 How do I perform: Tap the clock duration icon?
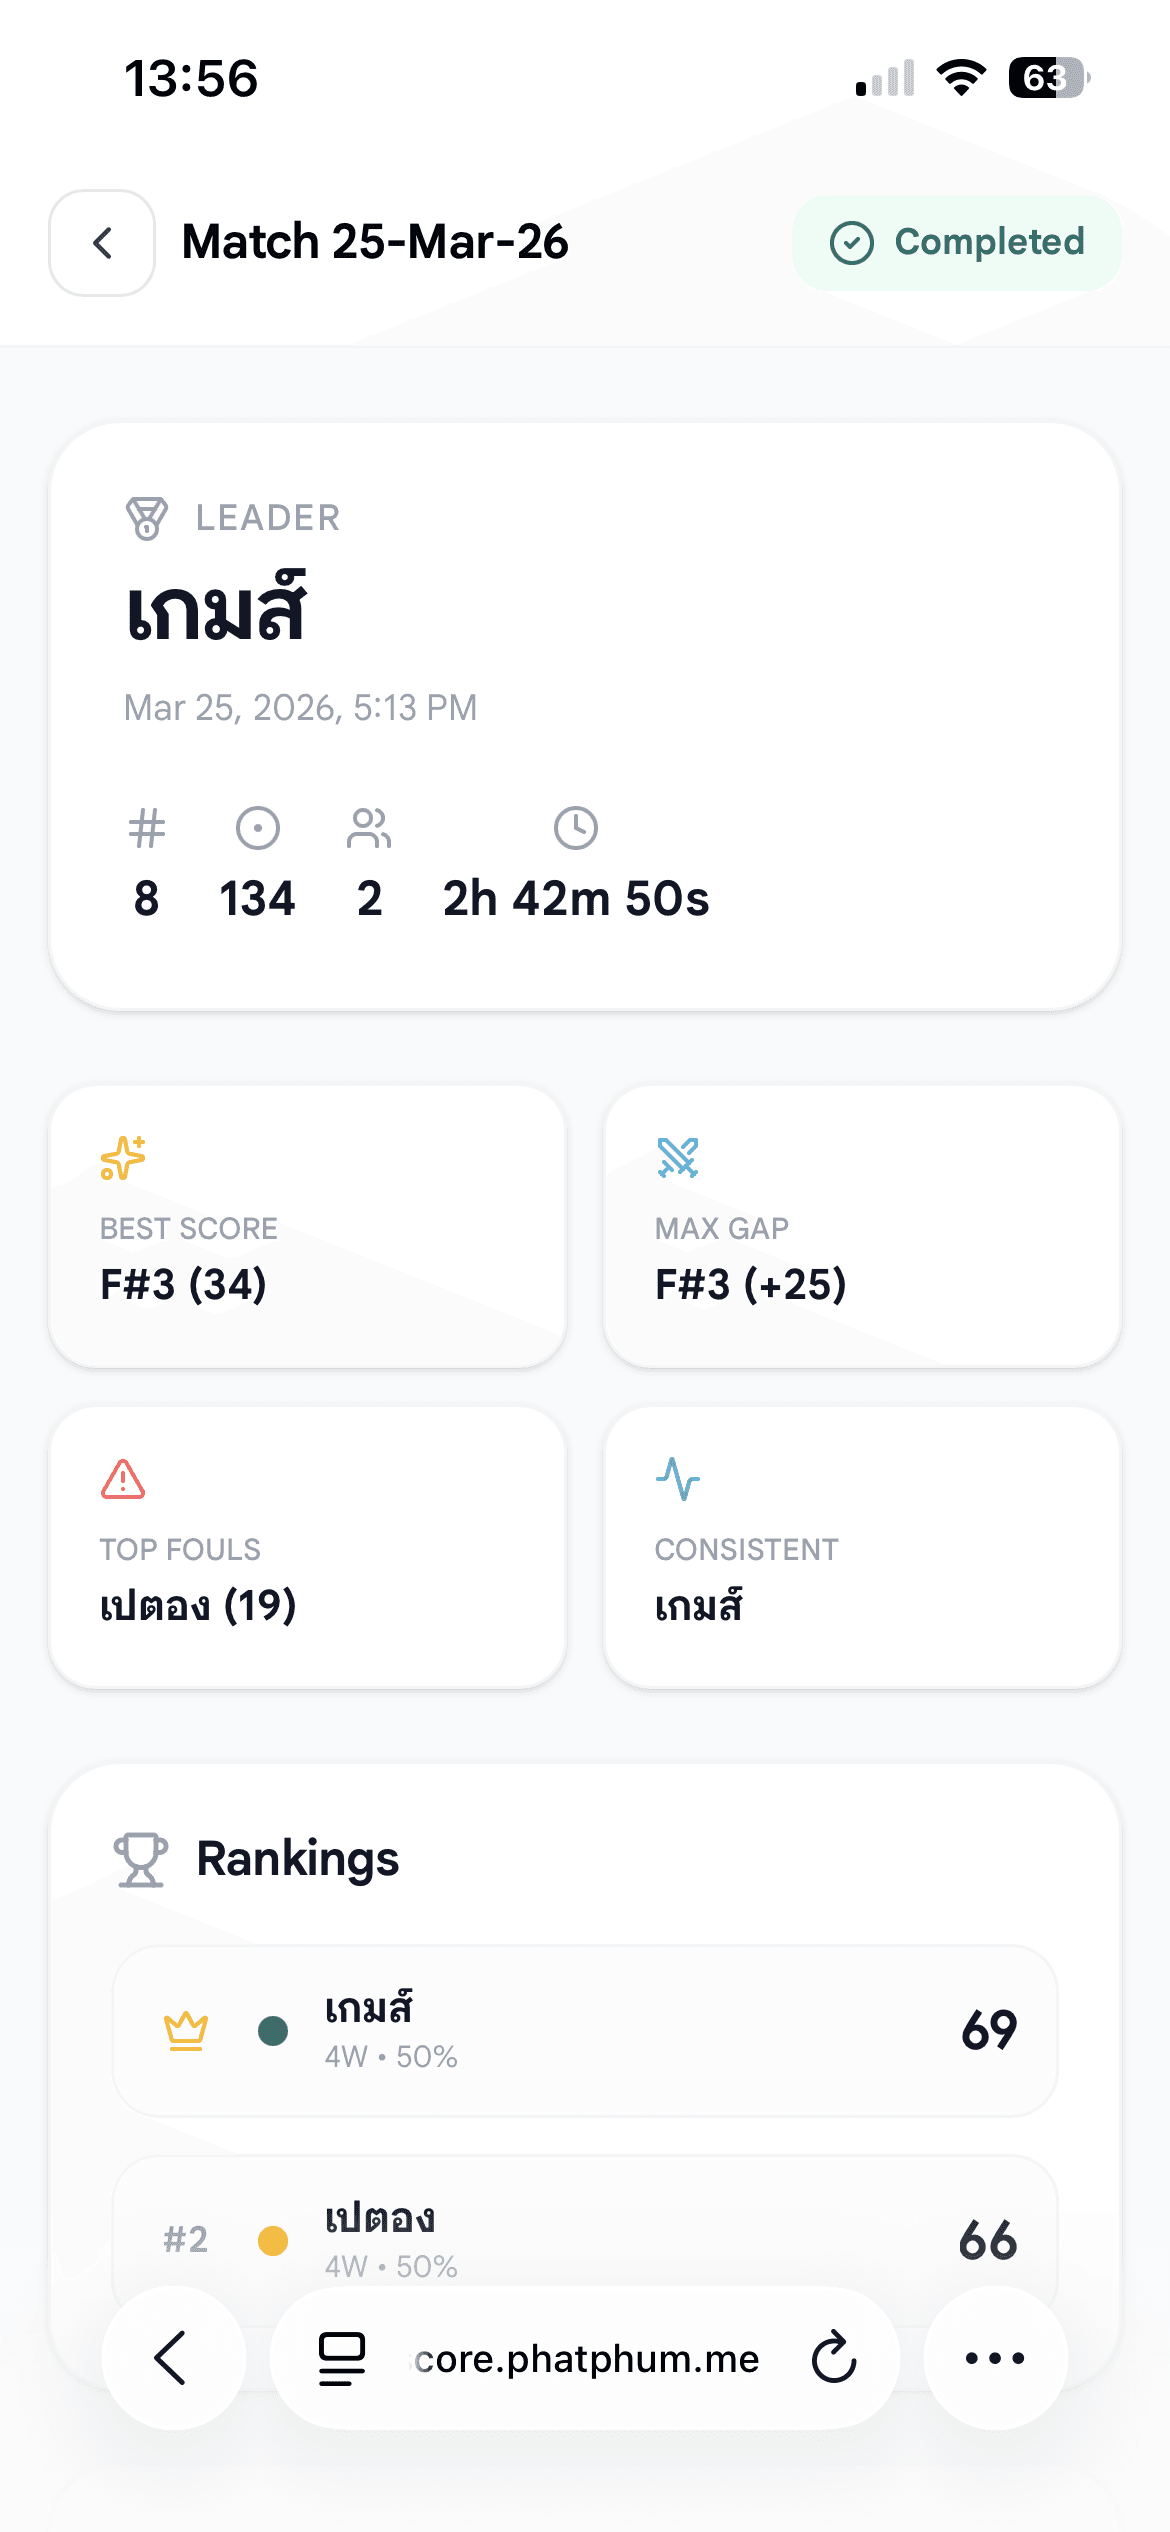(576, 828)
